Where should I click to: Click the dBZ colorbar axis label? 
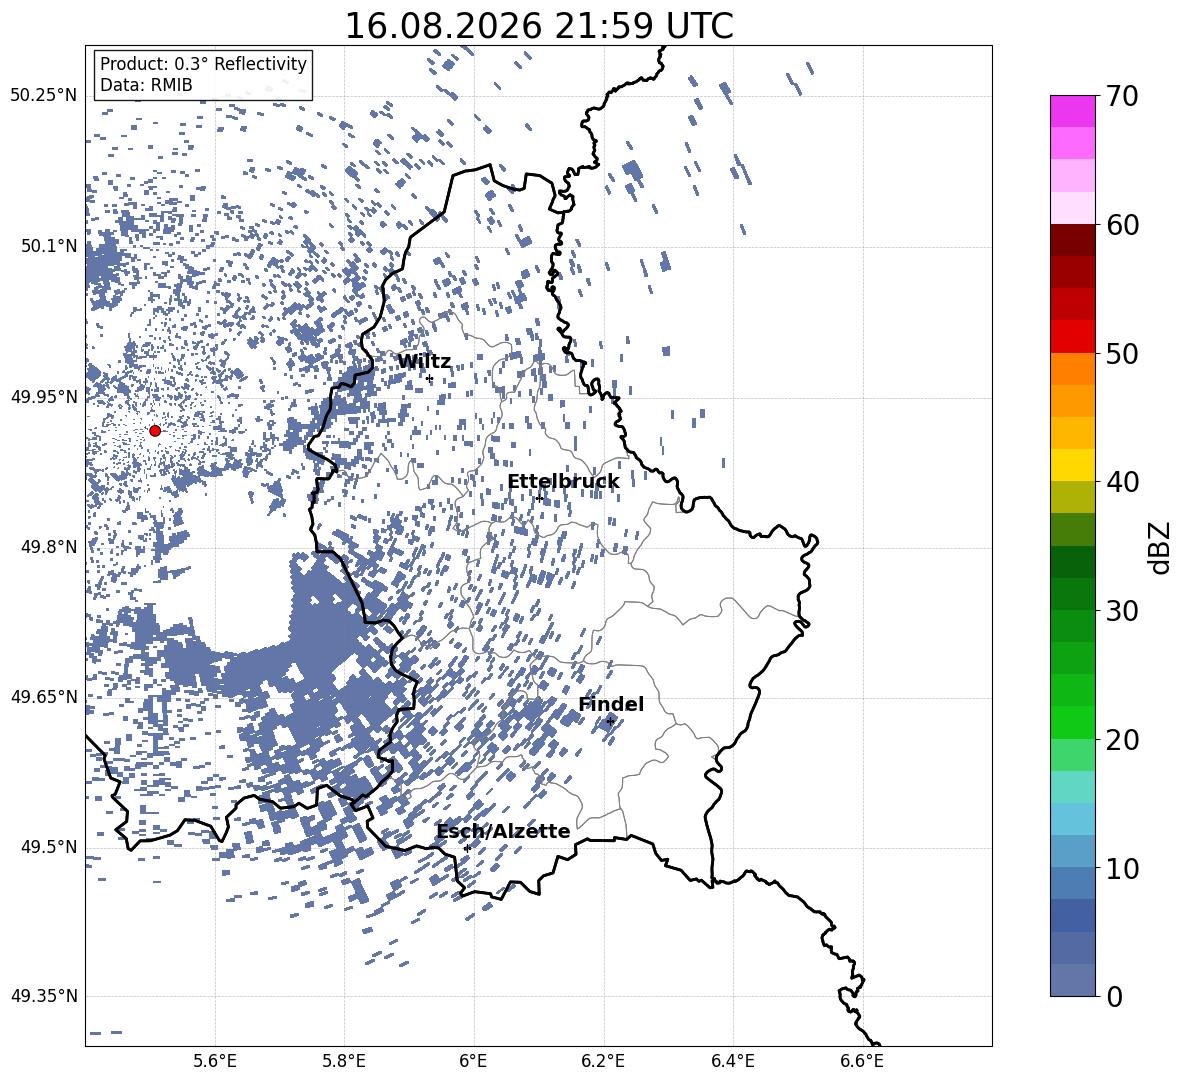(1159, 547)
